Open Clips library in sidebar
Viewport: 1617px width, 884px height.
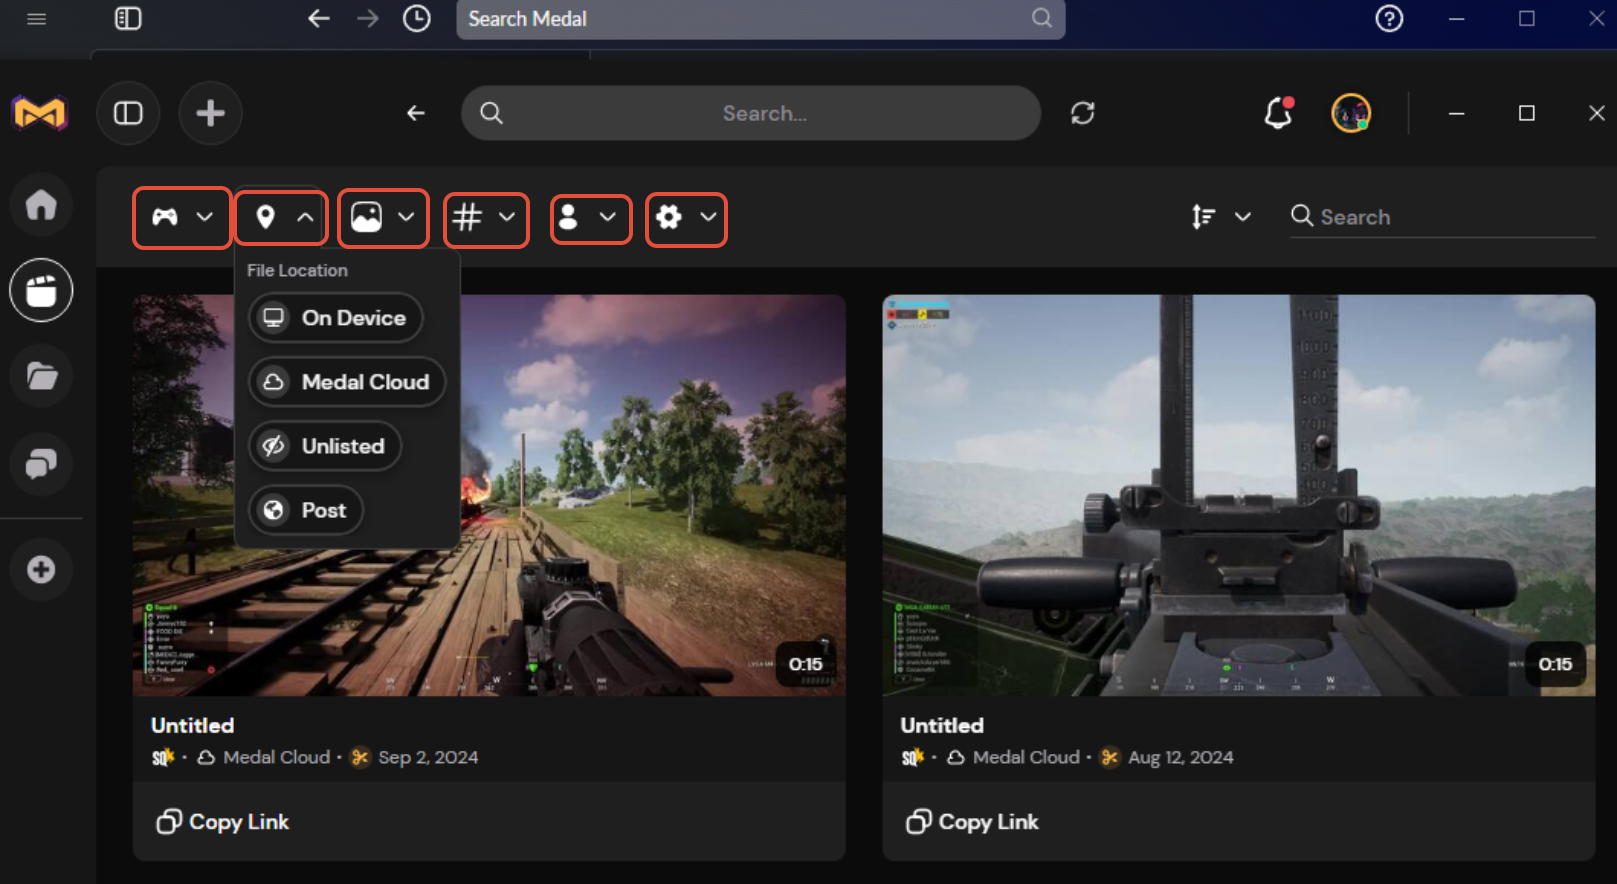point(41,291)
